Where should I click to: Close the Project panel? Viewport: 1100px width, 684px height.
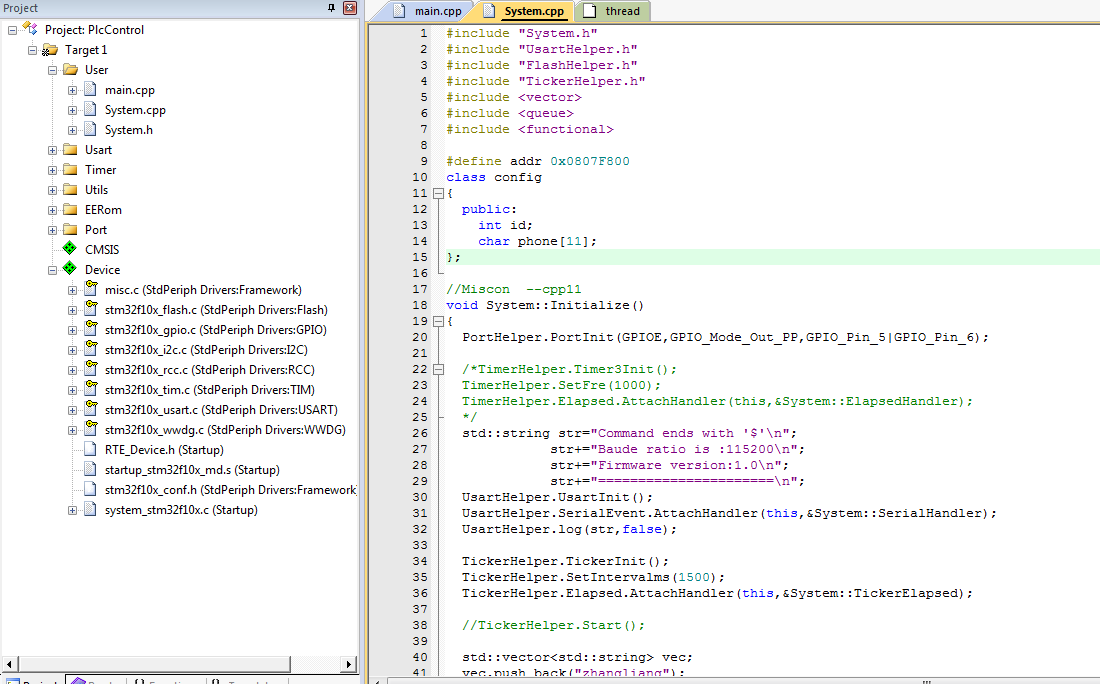(x=350, y=8)
